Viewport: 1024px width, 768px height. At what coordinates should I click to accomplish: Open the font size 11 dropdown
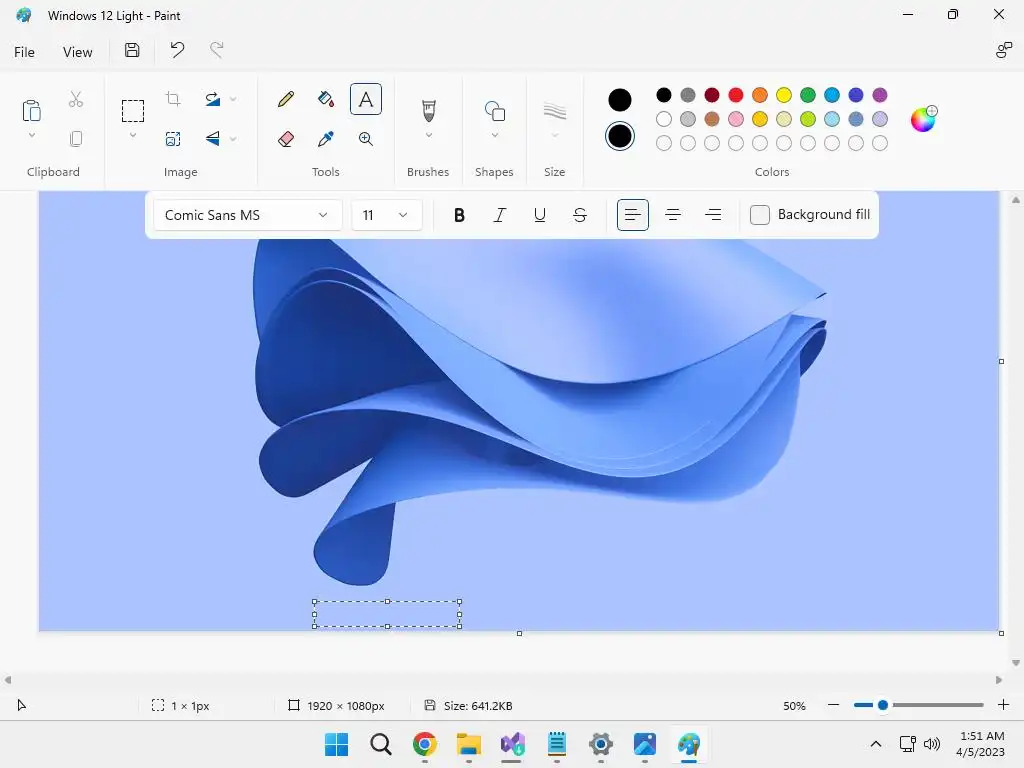[x=387, y=215]
